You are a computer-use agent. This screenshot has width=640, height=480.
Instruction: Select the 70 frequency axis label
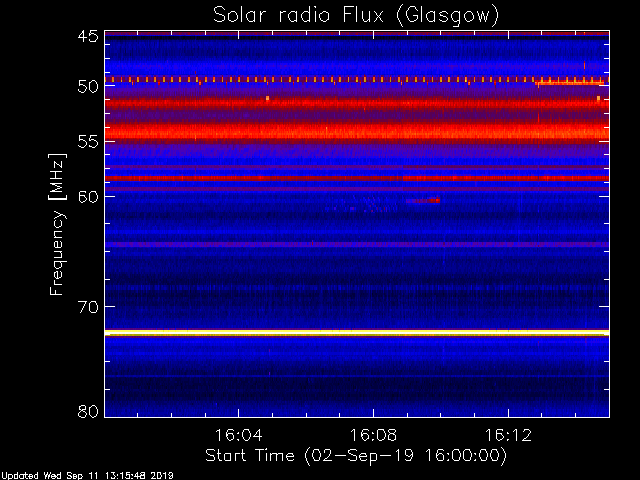[88, 307]
